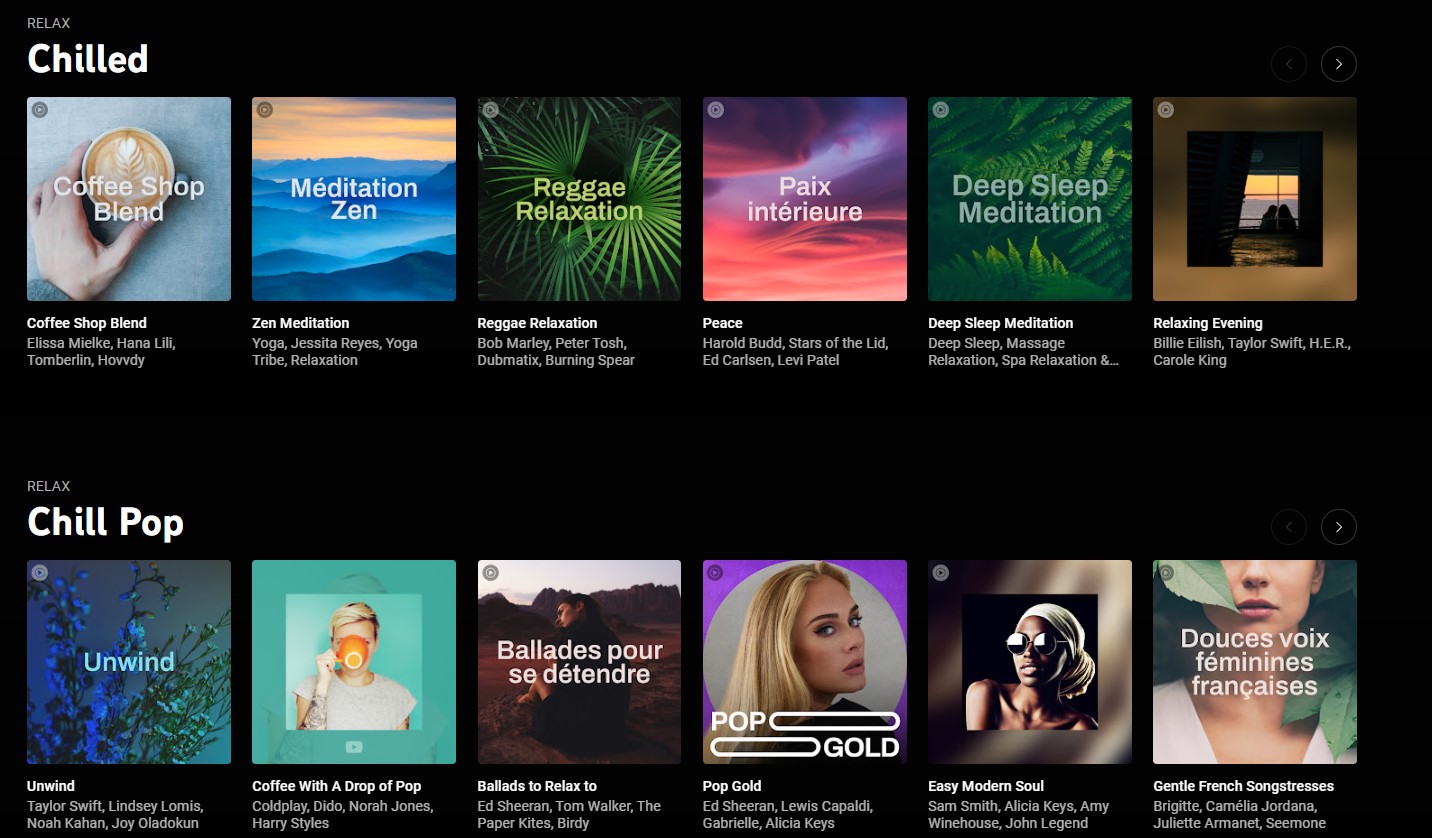Click the play icon on Coffee Shop Blend cover

click(x=40, y=110)
